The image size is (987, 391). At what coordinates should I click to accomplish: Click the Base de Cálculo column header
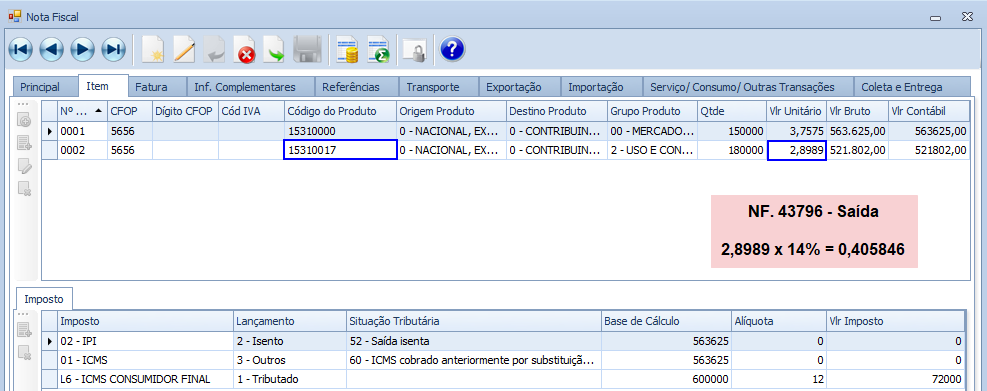coord(667,321)
